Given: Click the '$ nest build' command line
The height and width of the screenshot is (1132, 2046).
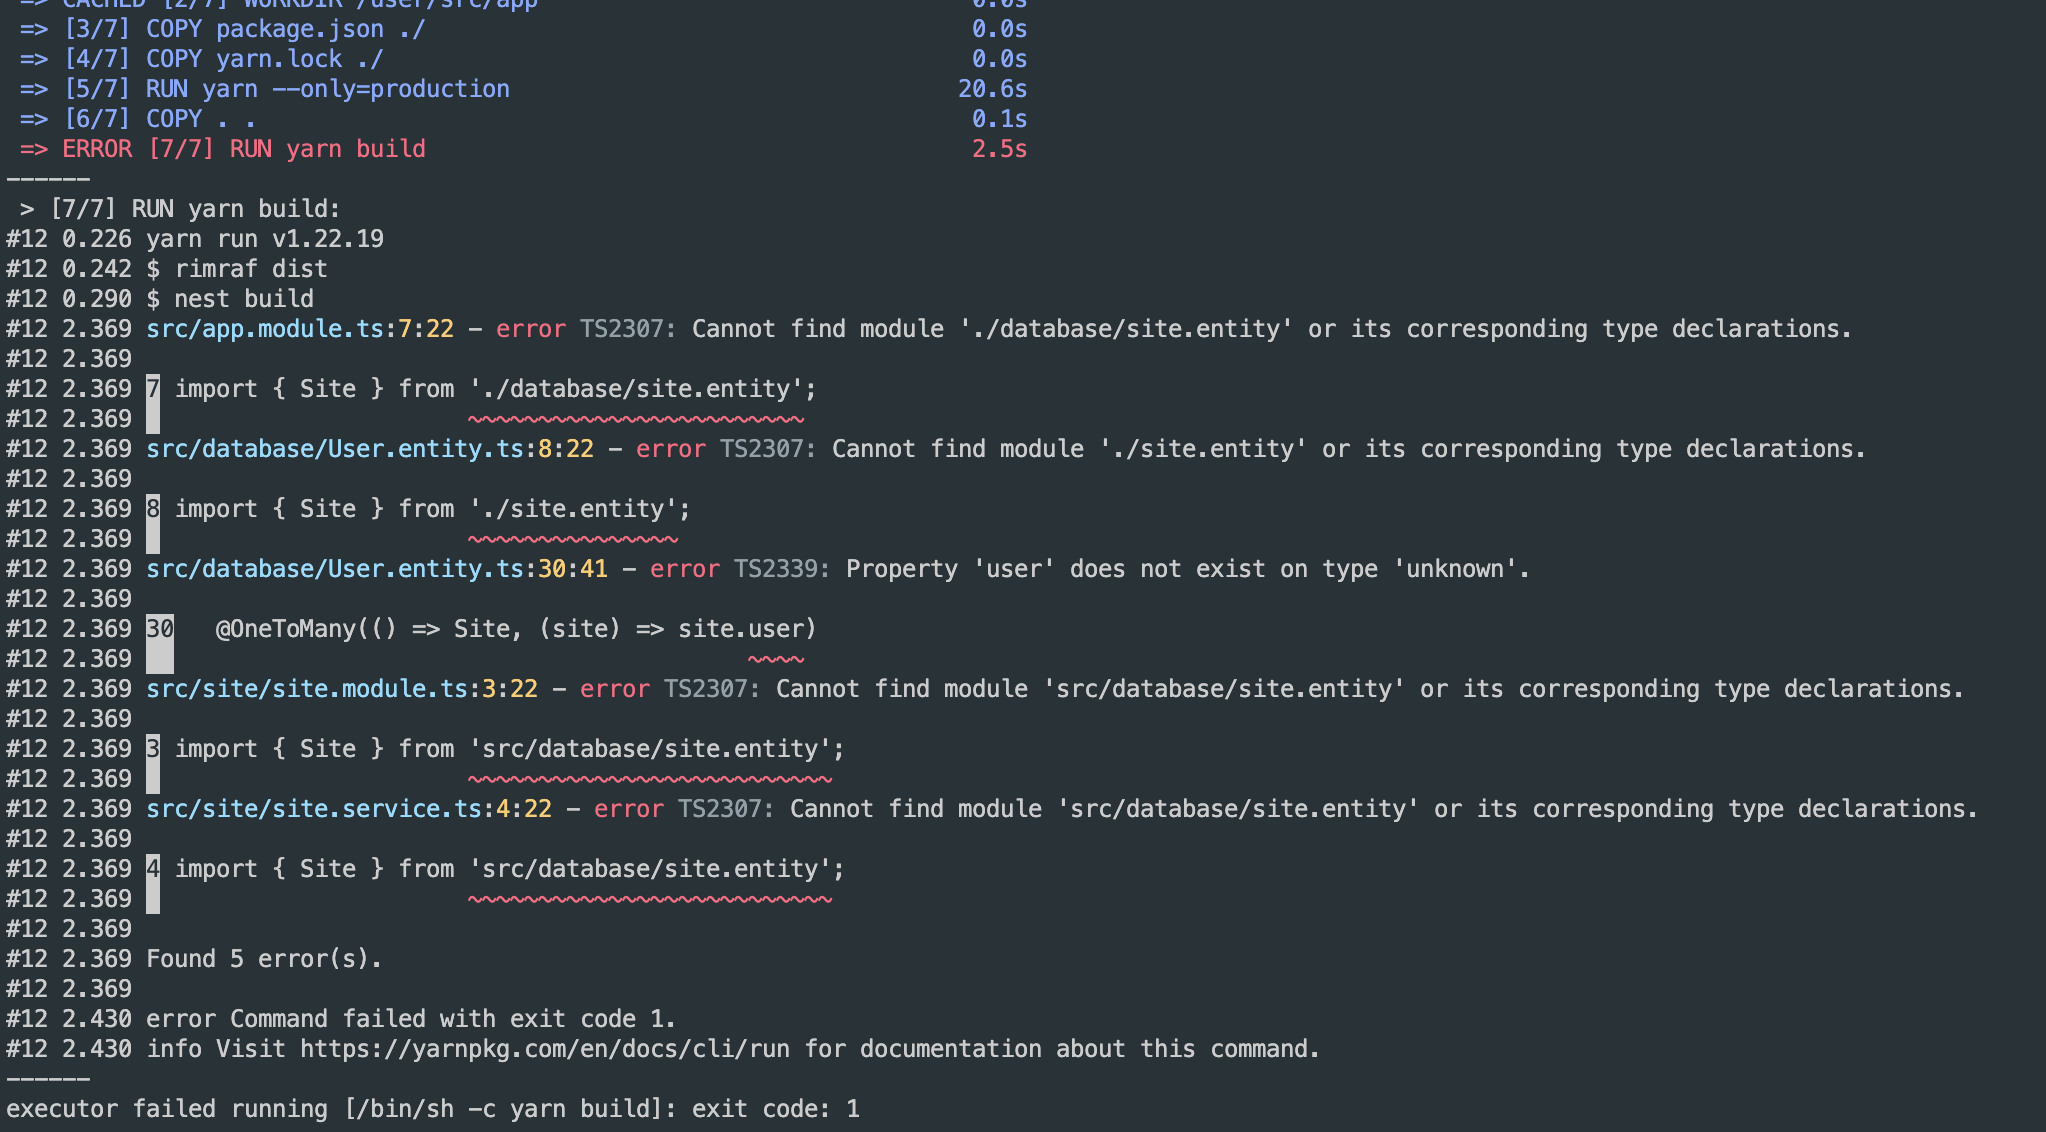Looking at the screenshot, I should 230,299.
